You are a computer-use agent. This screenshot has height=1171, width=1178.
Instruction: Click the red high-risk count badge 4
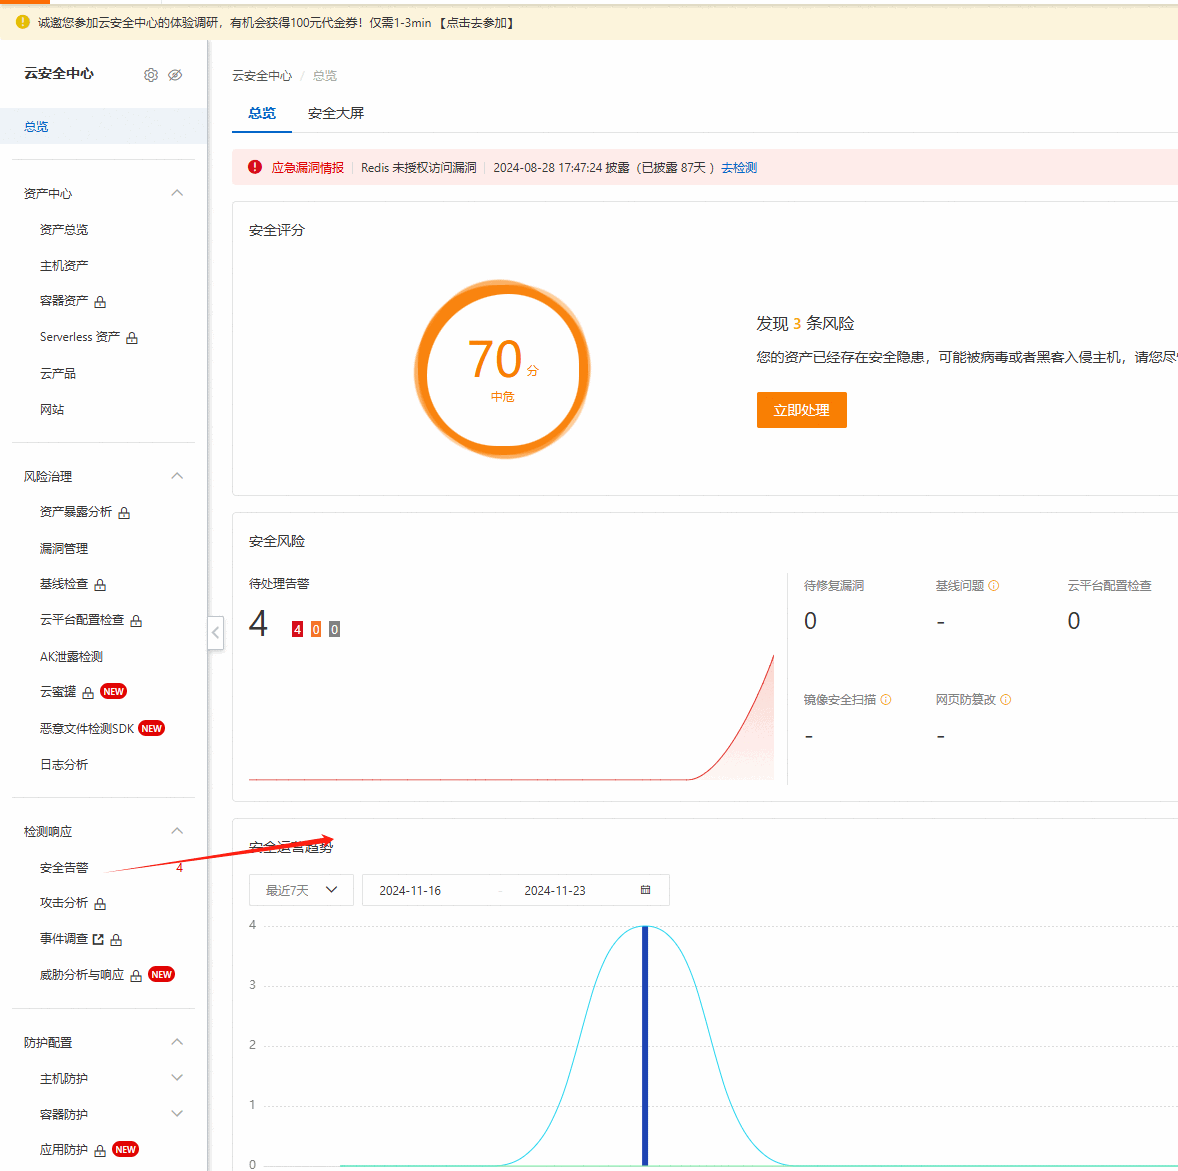298,629
